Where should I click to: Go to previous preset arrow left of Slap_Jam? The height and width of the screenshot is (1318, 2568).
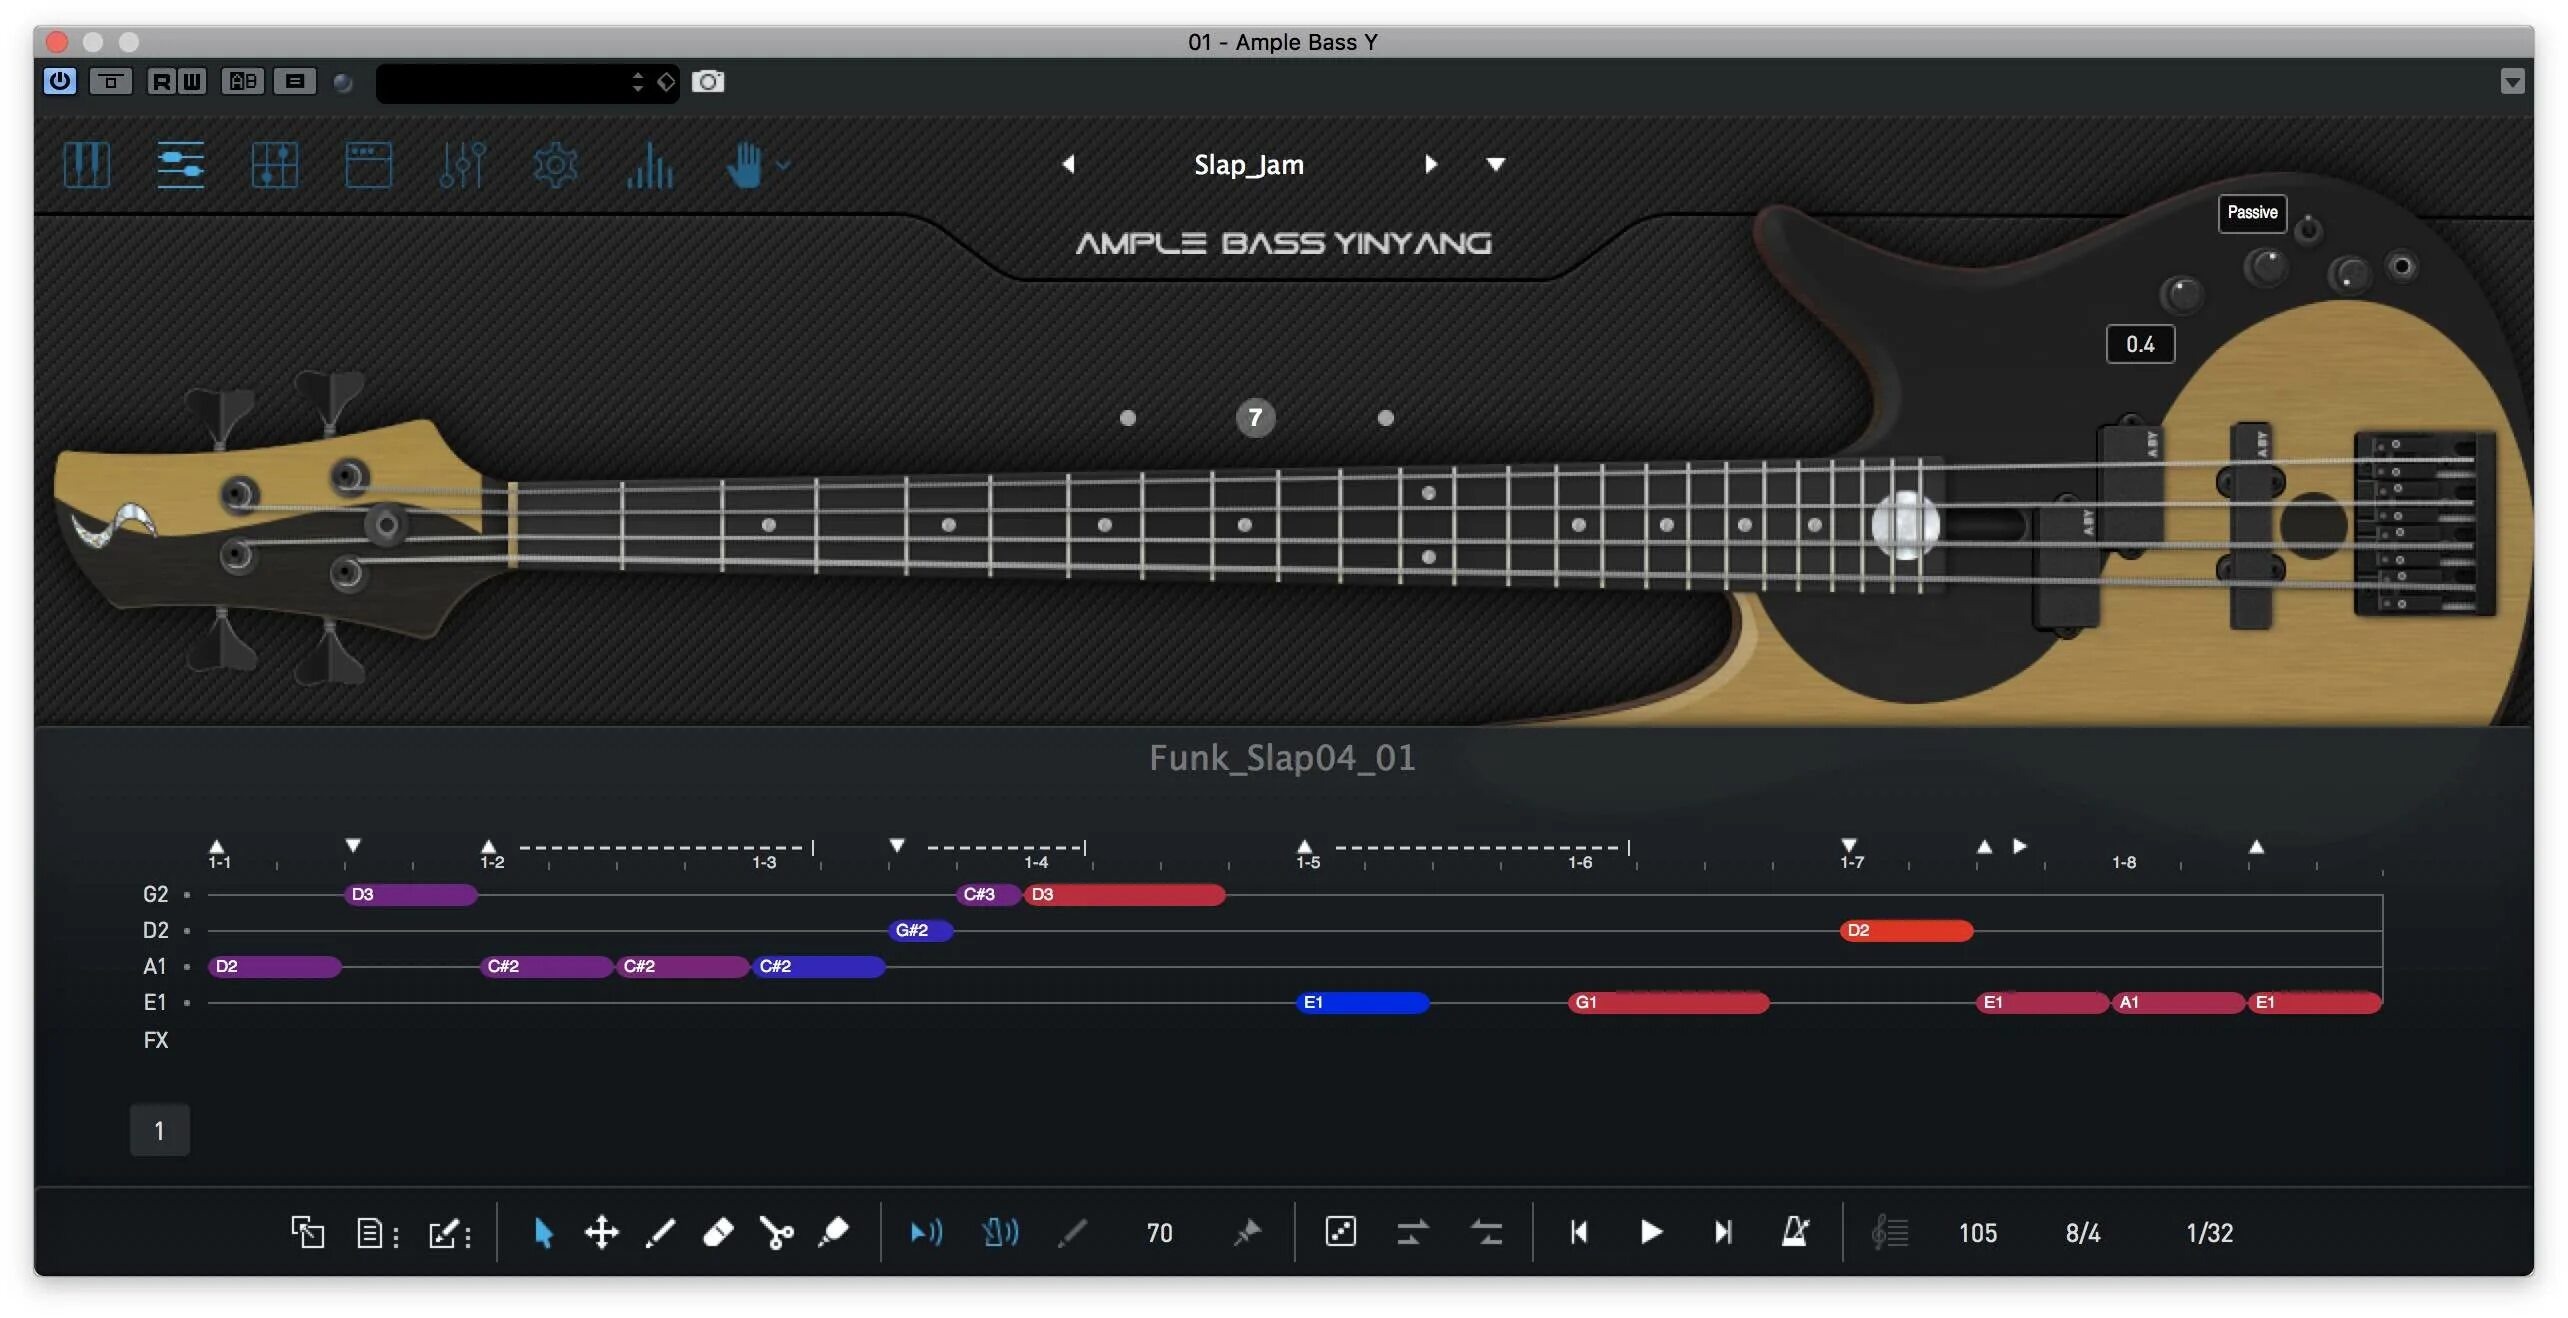(x=1068, y=164)
